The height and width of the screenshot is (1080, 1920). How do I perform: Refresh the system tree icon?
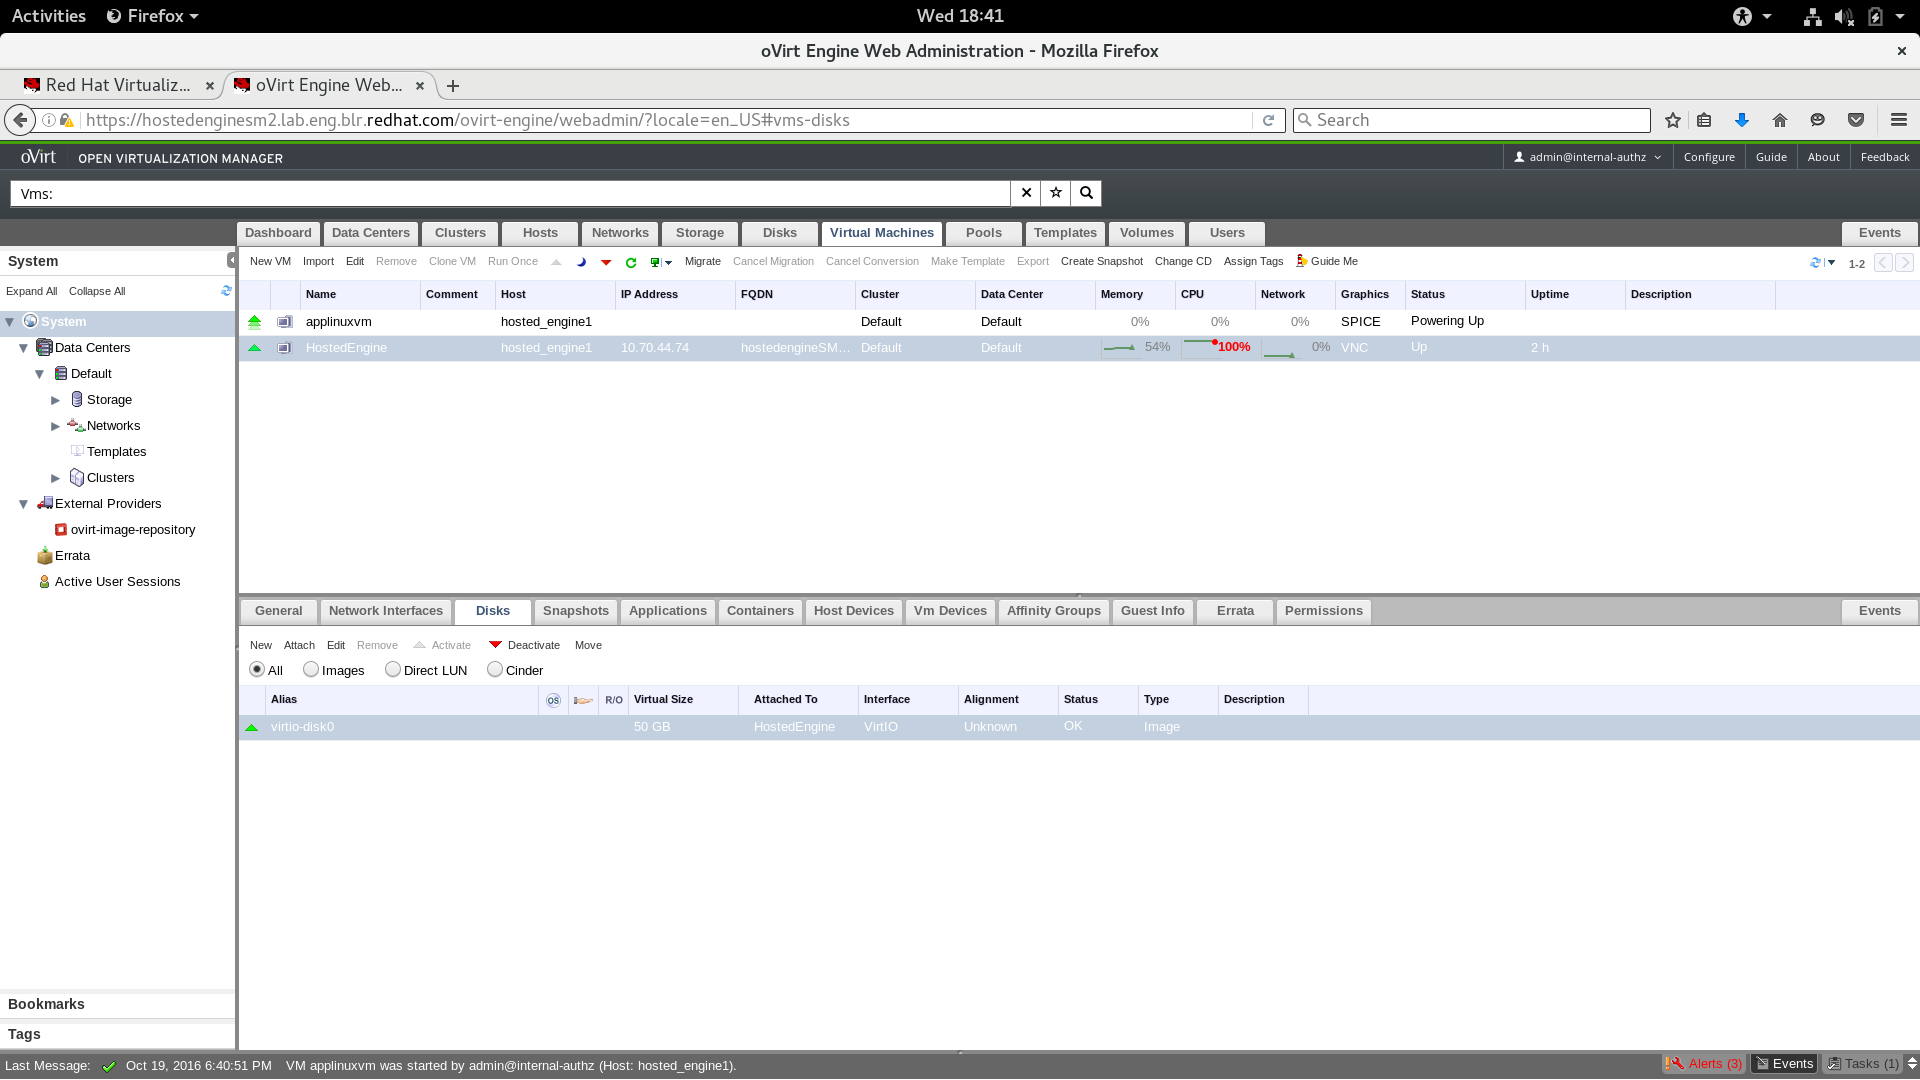point(226,291)
